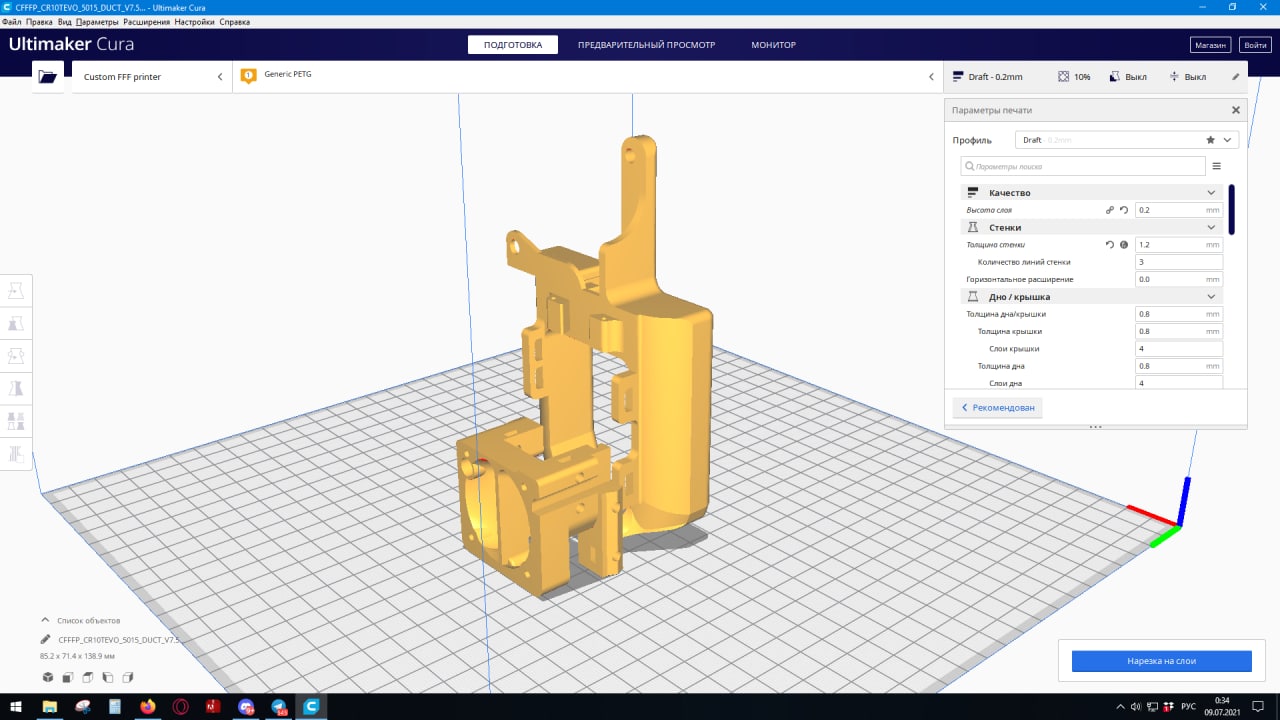Reset Толщина стенки with revert arrow
This screenshot has height=720, width=1280.
click(x=1110, y=244)
